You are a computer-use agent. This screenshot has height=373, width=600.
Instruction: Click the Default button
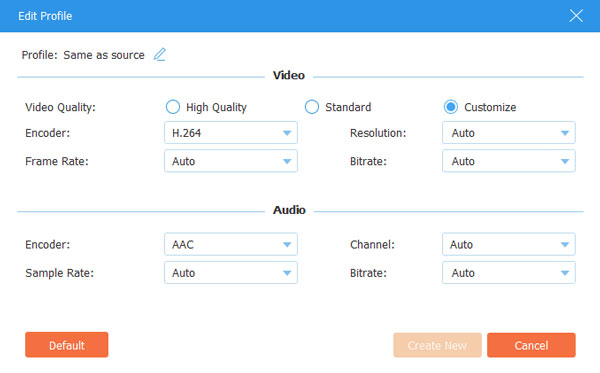67,345
